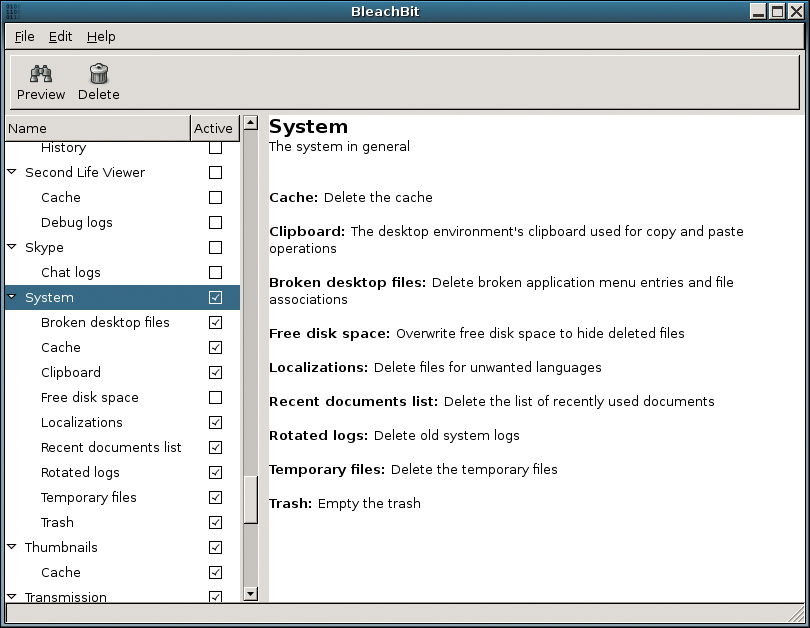Select the Debug logs row
Screen dimensions: 810x628
(x=122, y=223)
